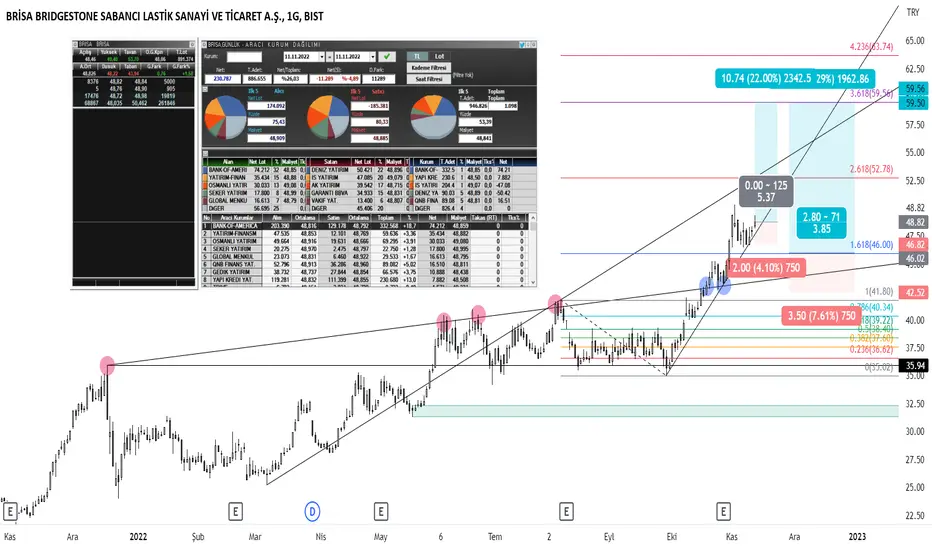Screen dimensions: 932x550
Task: Sort by the Takas (RT) column header
Action: (x=484, y=218)
